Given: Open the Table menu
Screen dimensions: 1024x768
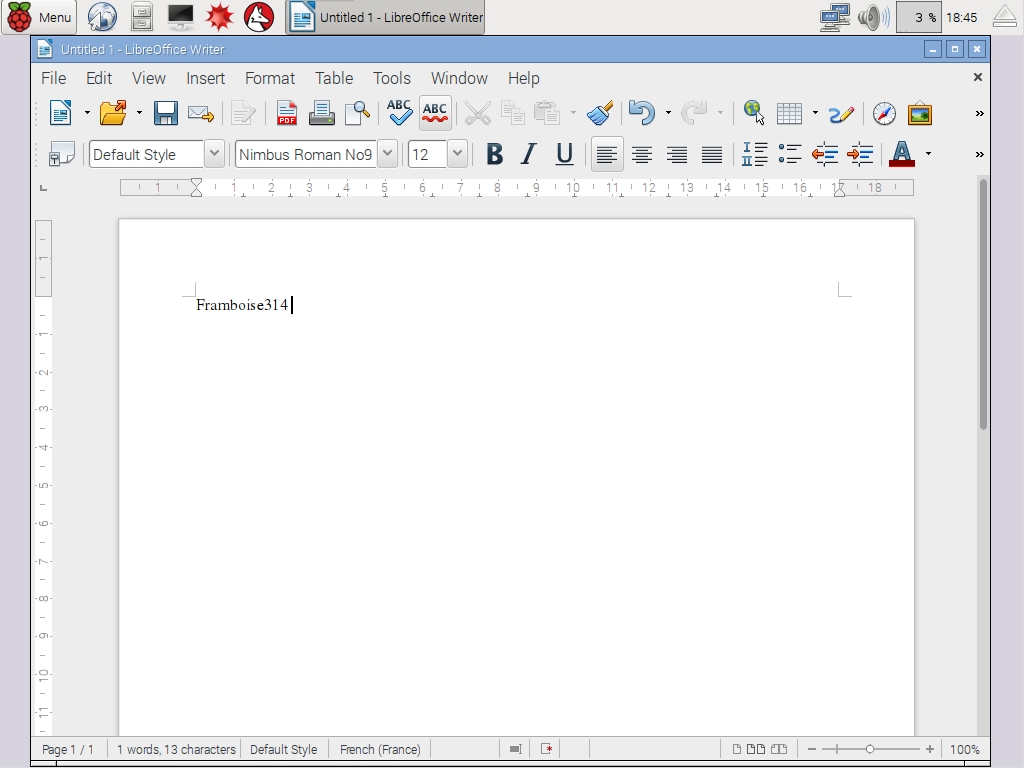Looking at the screenshot, I should point(334,78).
